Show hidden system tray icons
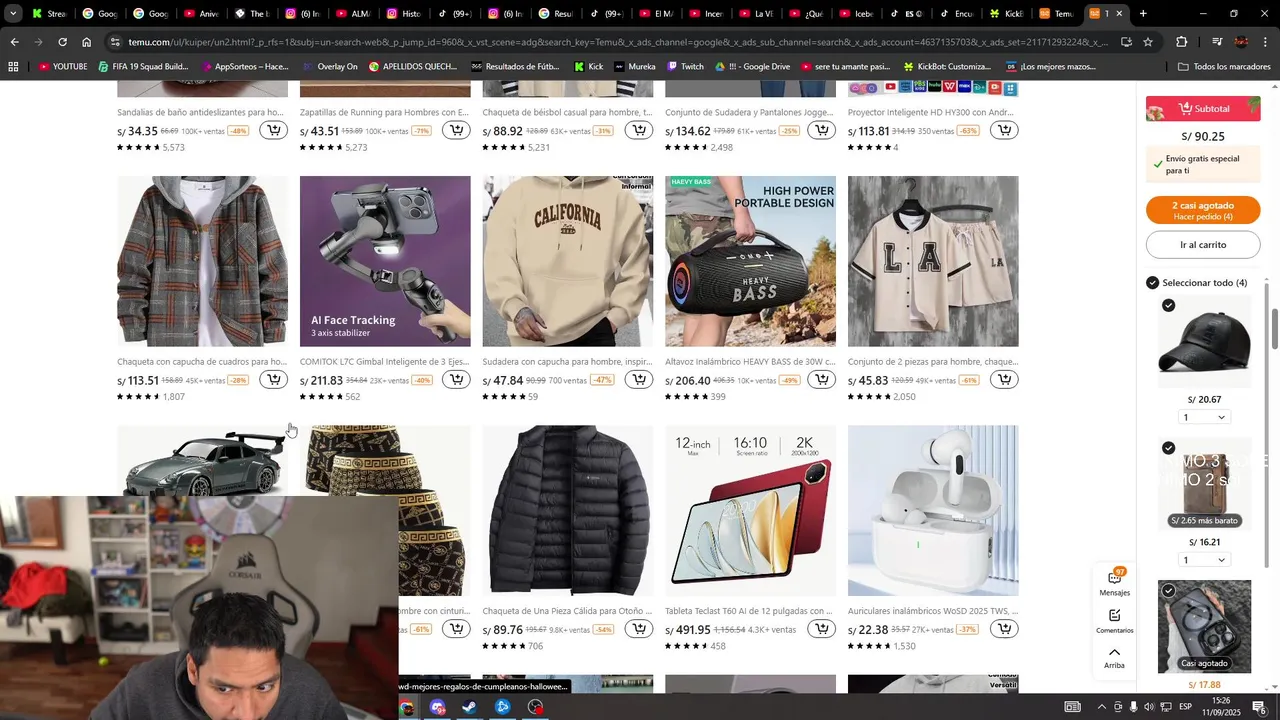 1101,707
